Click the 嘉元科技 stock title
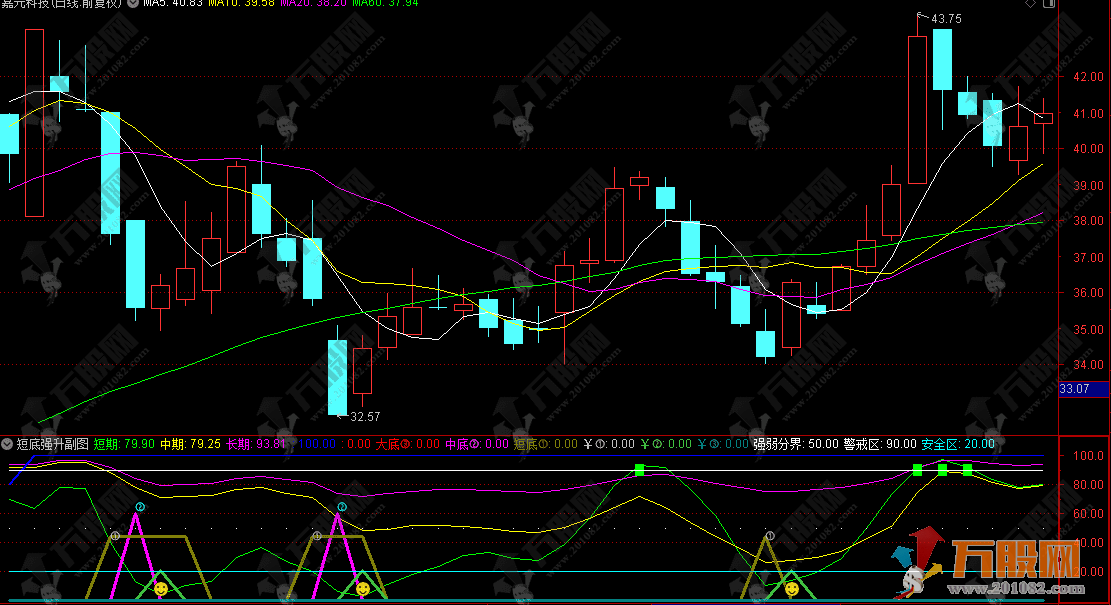This screenshot has width=1111, height=605. [30, 4]
